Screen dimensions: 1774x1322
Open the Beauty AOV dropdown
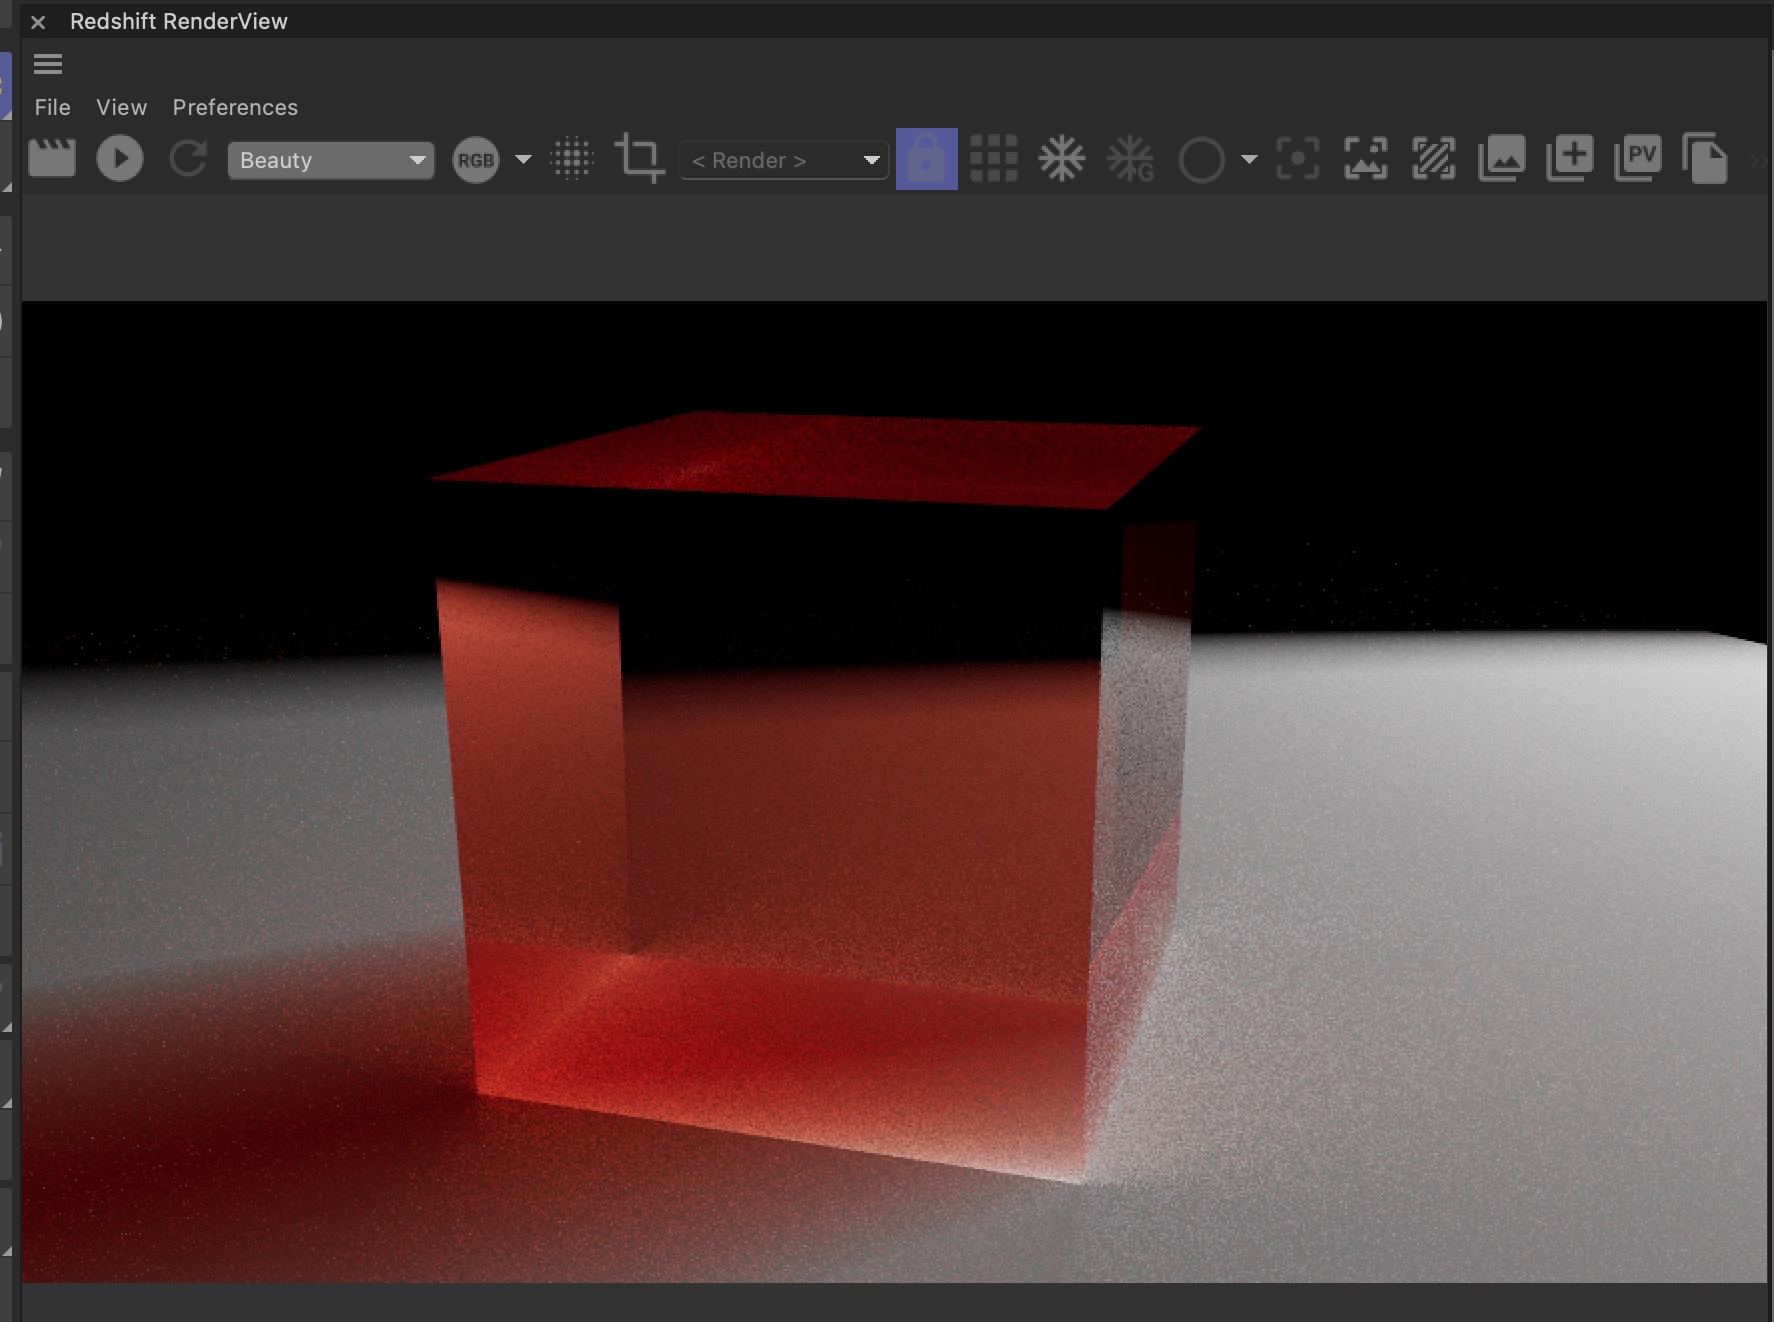(331, 160)
